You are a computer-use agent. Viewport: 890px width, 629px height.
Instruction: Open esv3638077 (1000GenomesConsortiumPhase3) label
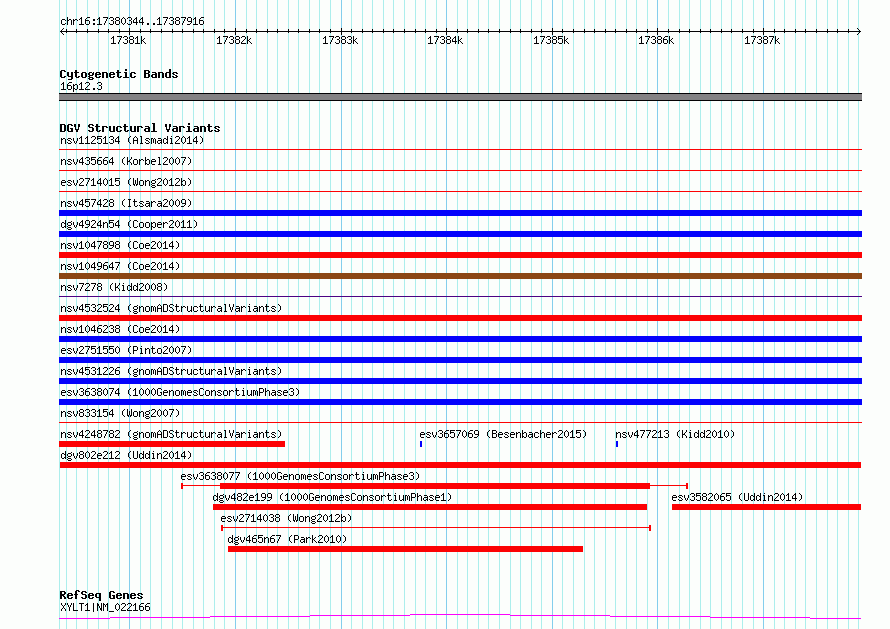pyautogui.click(x=300, y=476)
